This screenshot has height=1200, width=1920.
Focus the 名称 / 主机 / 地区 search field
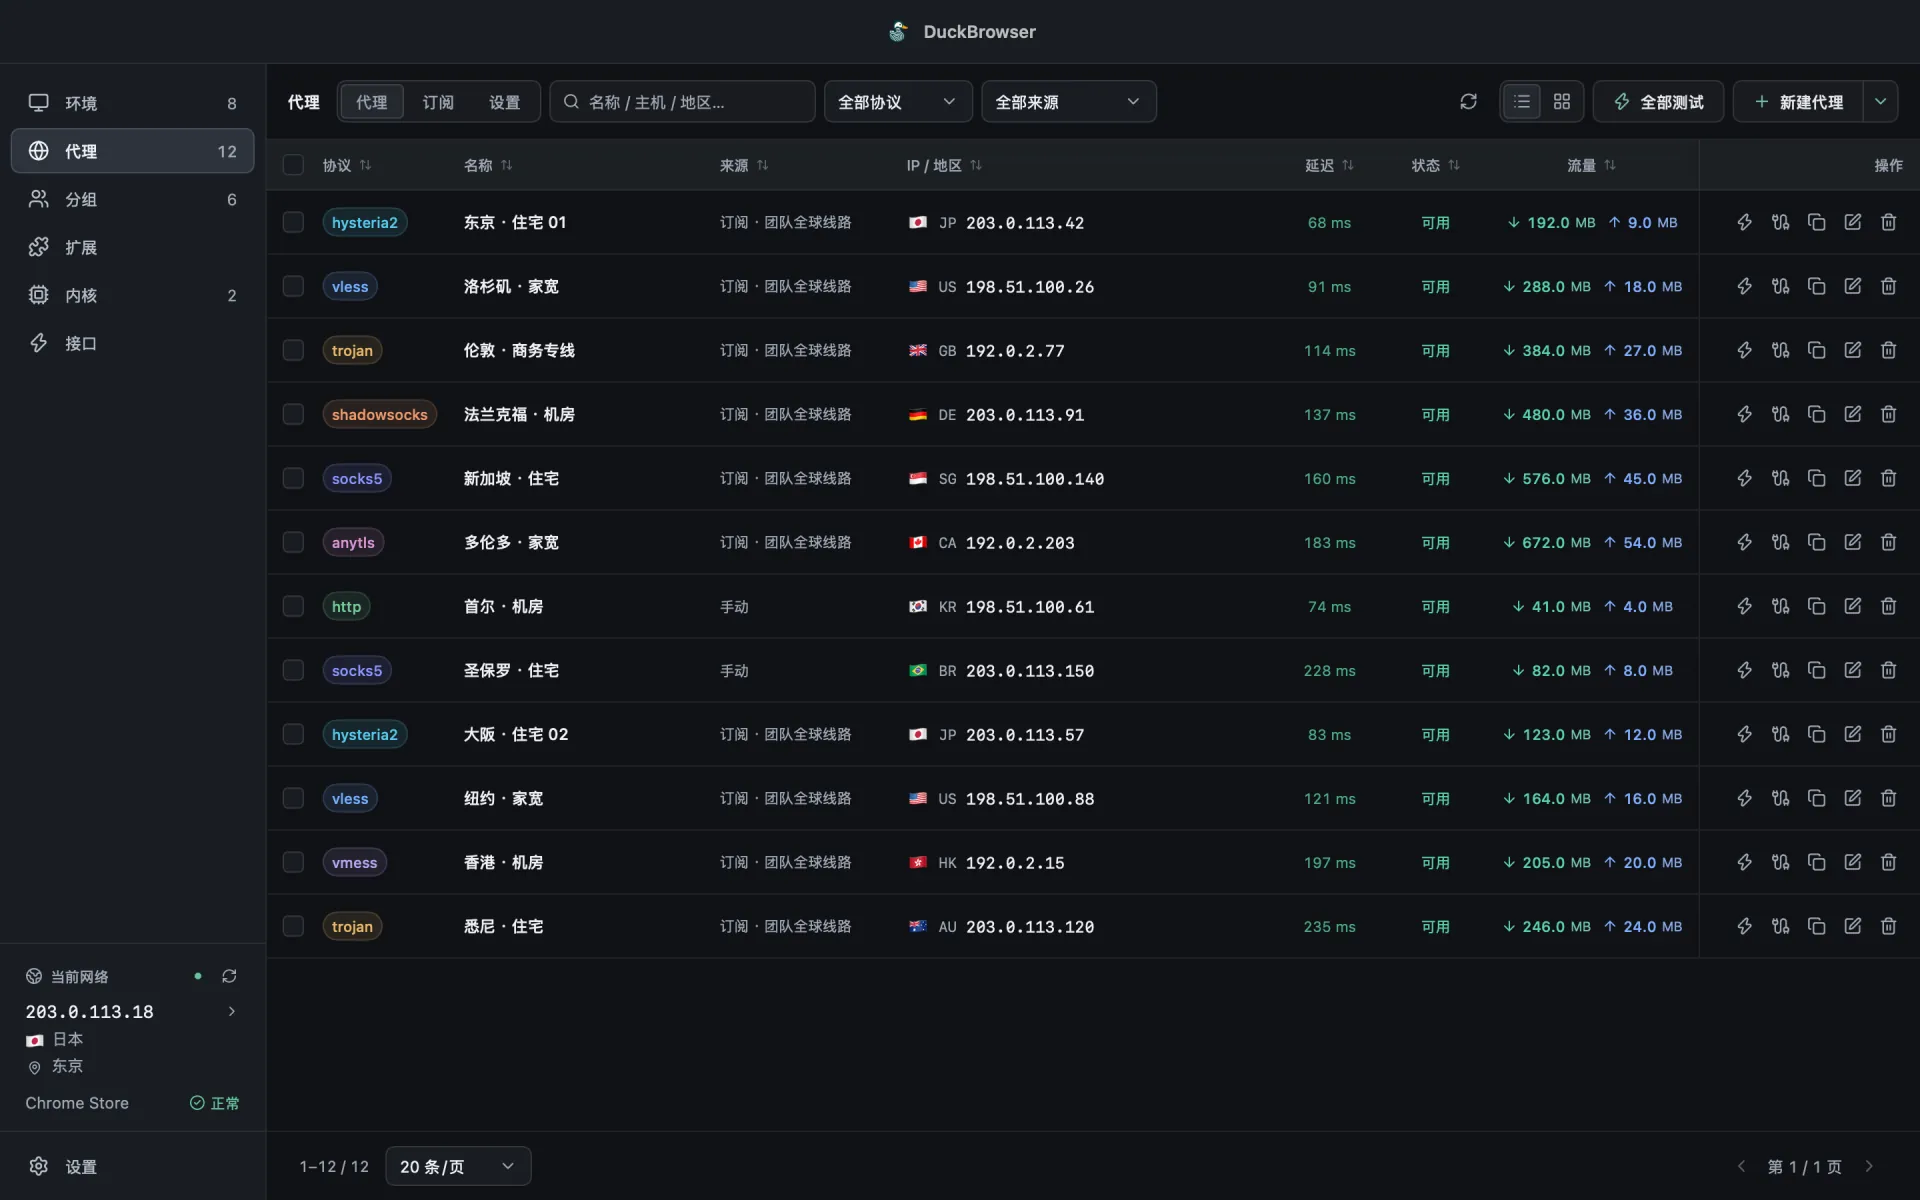click(682, 101)
